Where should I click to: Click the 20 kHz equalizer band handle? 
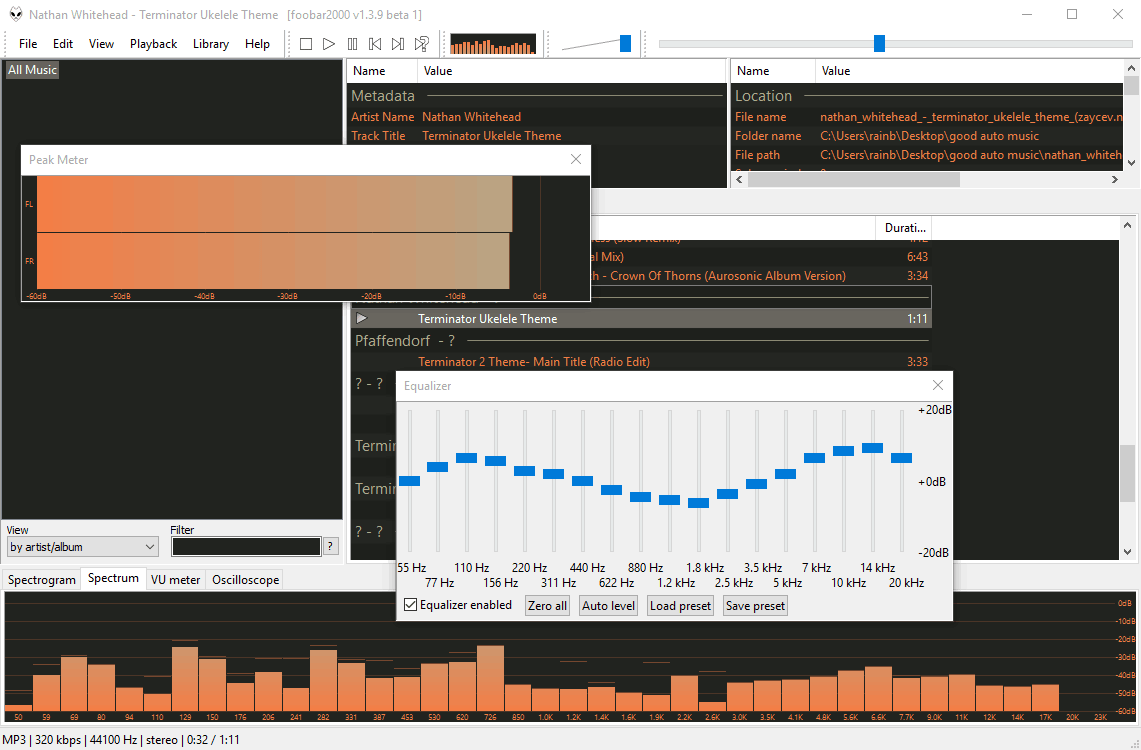[x=902, y=458]
